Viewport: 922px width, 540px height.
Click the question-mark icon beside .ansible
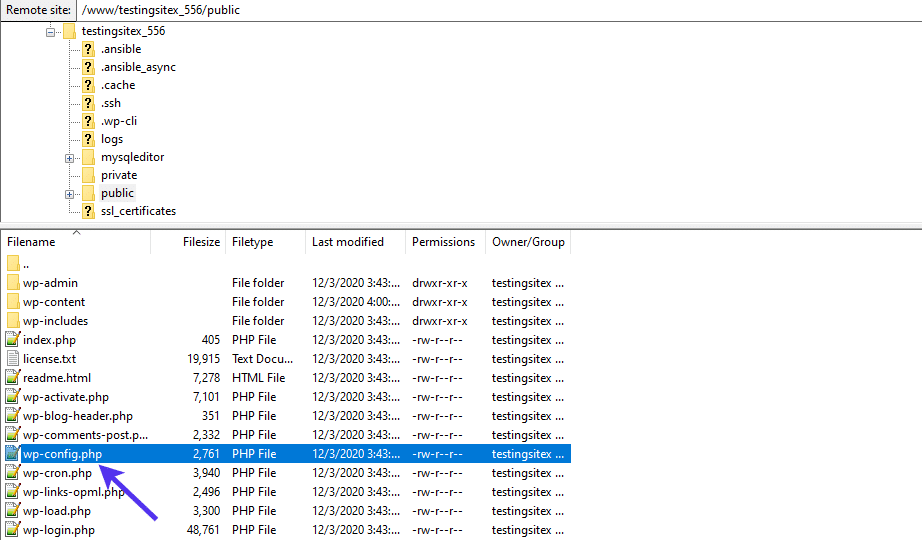point(88,49)
